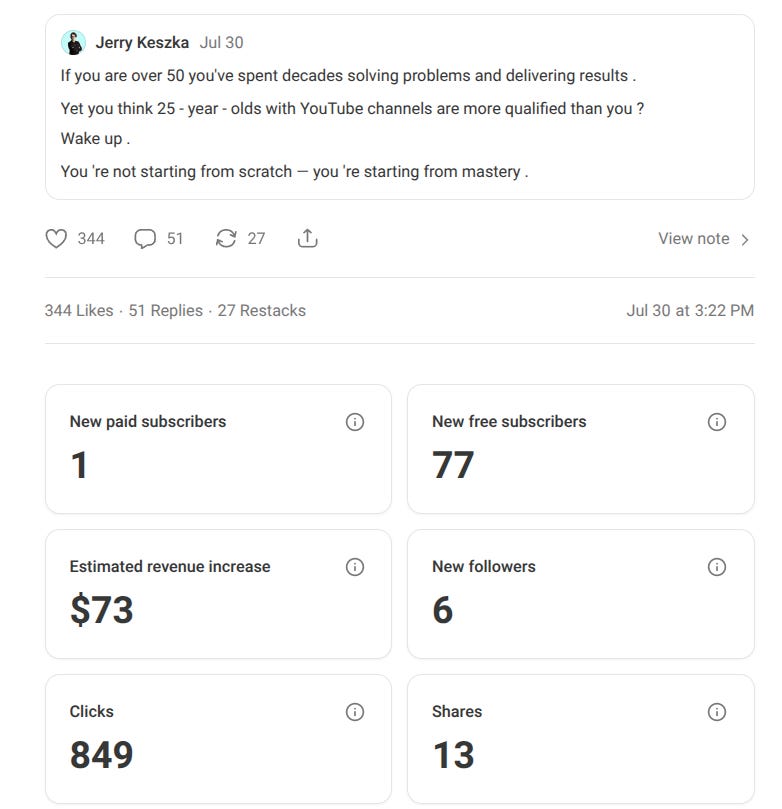Show info for Estimated revenue increase
This screenshot has width=782, height=809.
pos(354,567)
